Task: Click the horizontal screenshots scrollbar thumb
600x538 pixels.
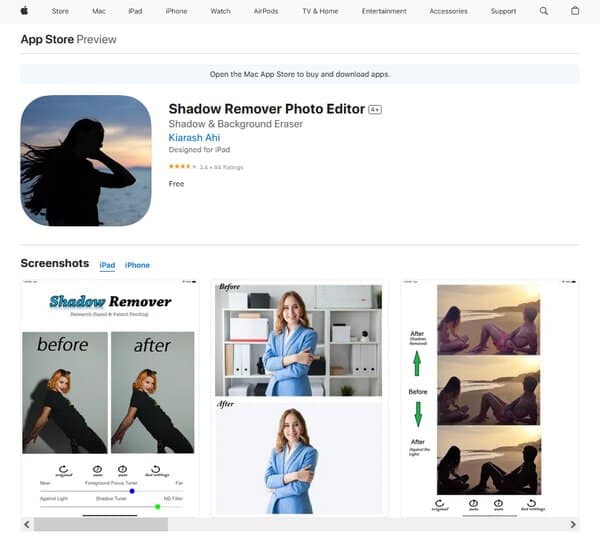Action: [x=101, y=524]
